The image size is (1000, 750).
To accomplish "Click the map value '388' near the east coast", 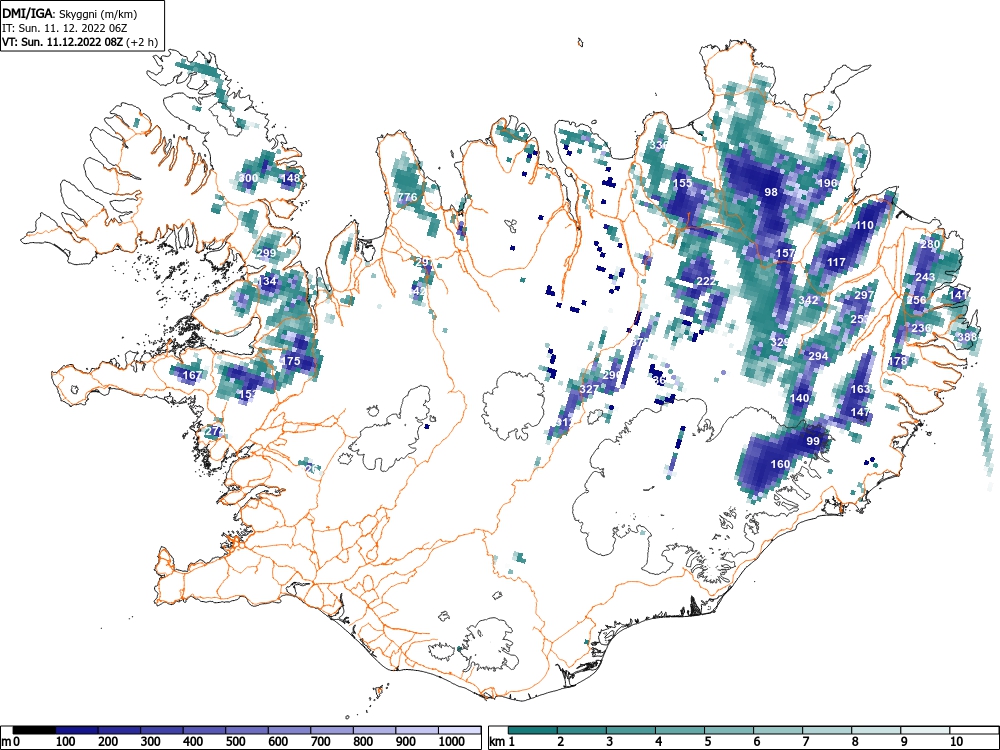I will pyautogui.click(x=967, y=337).
